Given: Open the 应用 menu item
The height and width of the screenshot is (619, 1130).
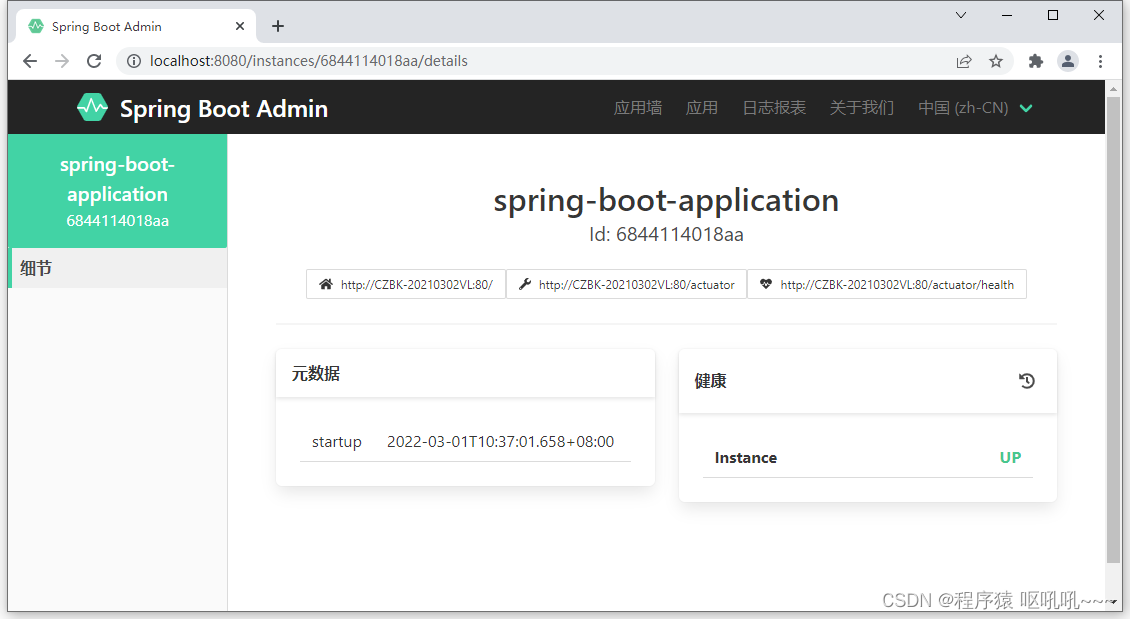Looking at the screenshot, I should [x=701, y=108].
